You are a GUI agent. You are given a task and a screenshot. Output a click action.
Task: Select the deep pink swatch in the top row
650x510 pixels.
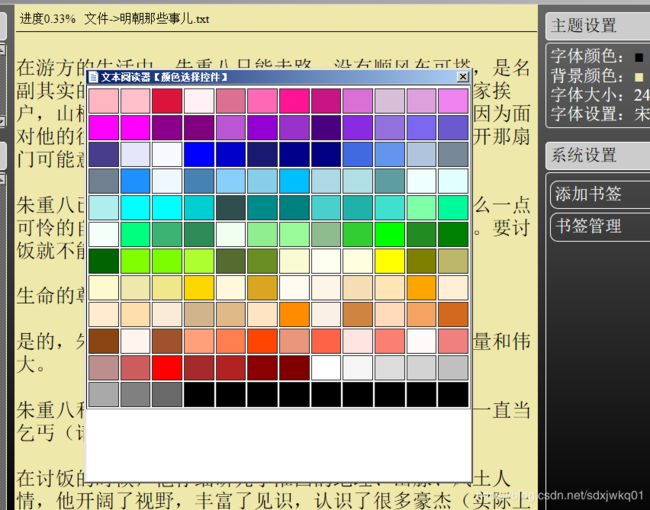tap(294, 101)
